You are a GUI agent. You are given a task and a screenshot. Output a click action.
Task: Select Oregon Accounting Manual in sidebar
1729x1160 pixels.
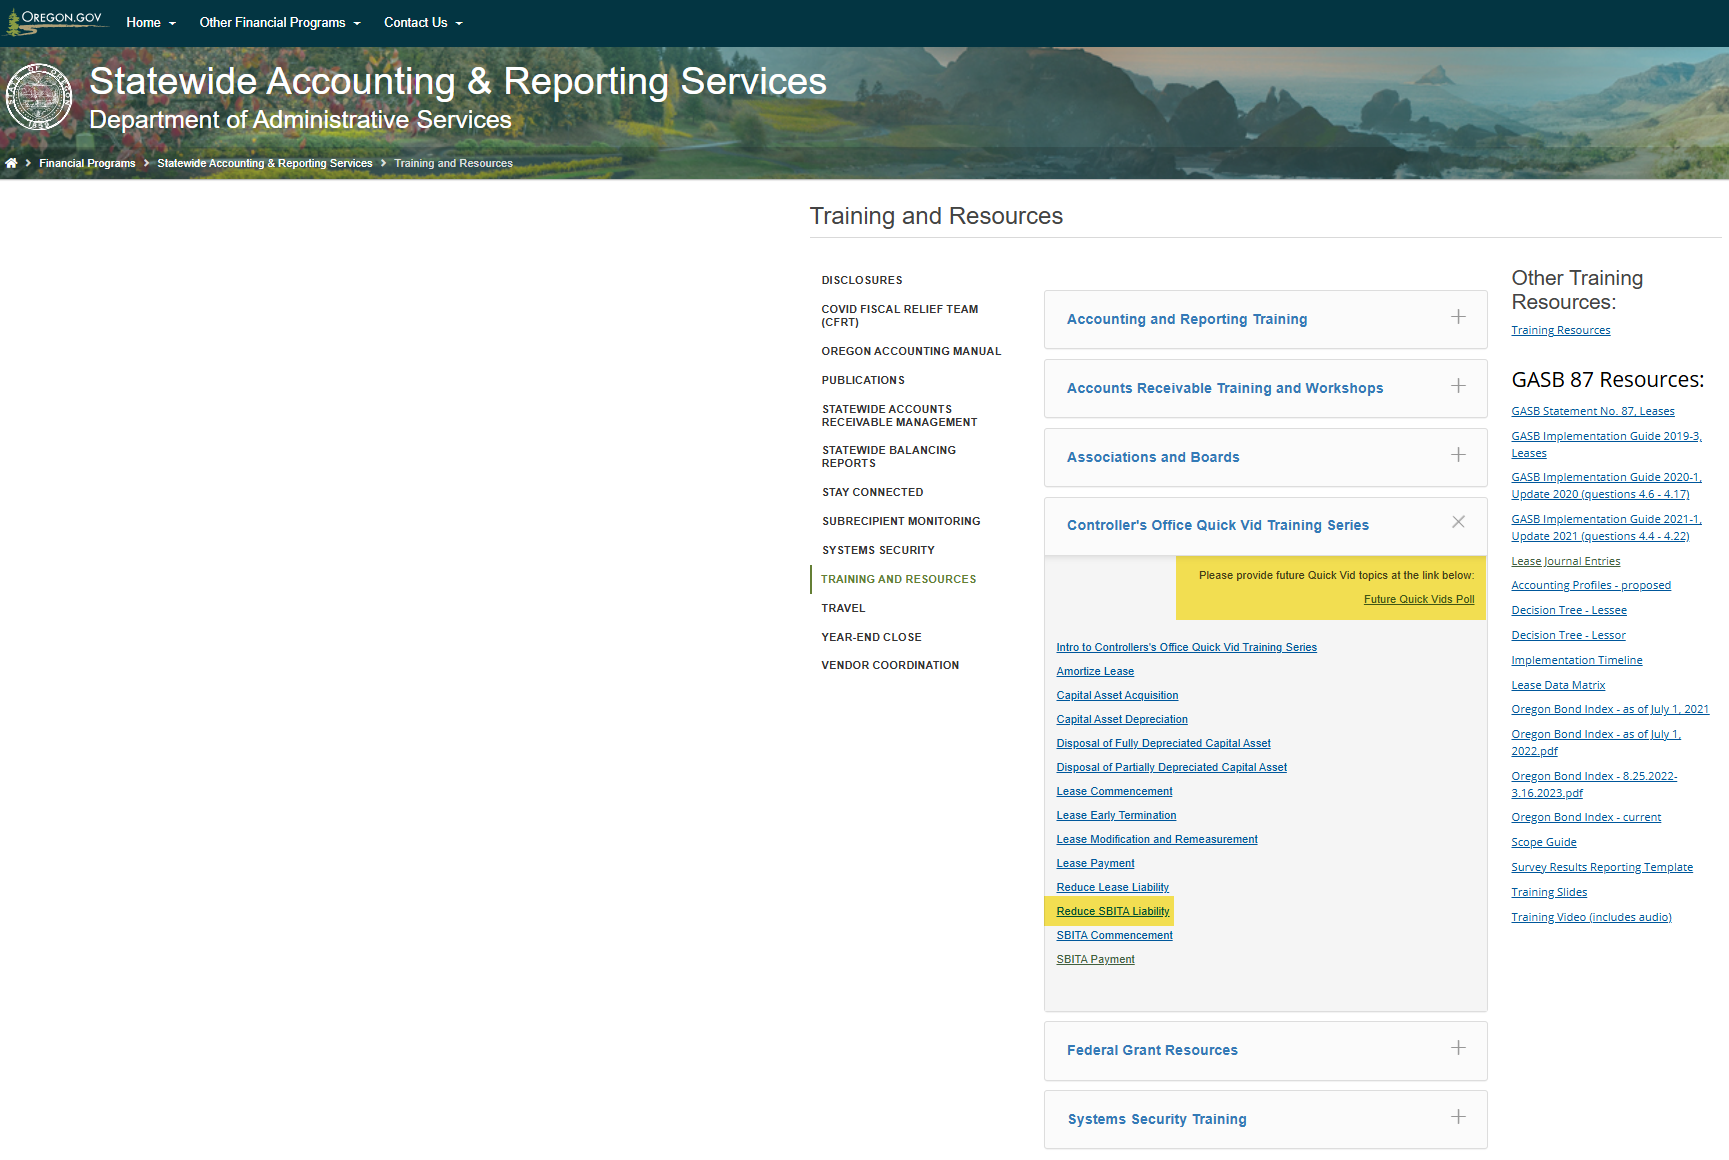point(910,351)
